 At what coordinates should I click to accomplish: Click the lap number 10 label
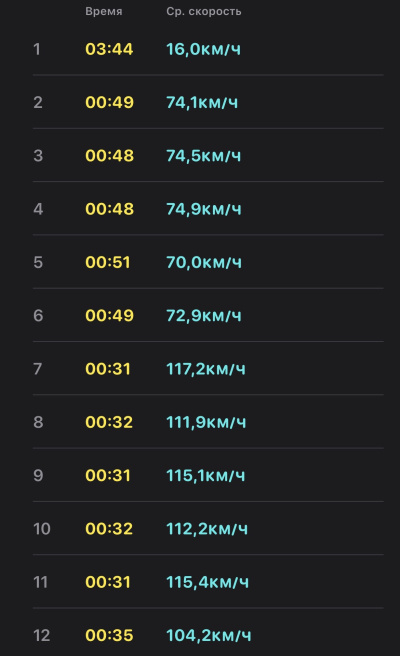click(42, 528)
